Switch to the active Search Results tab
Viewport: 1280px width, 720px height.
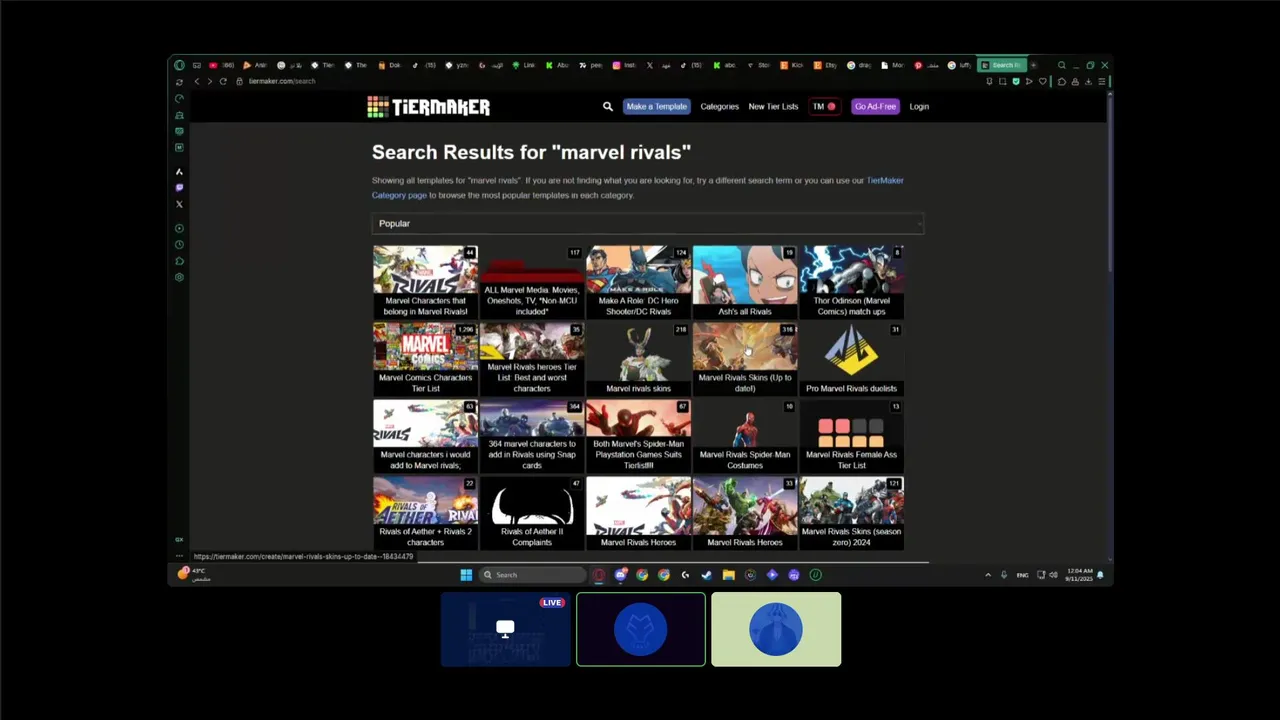point(1002,65)
